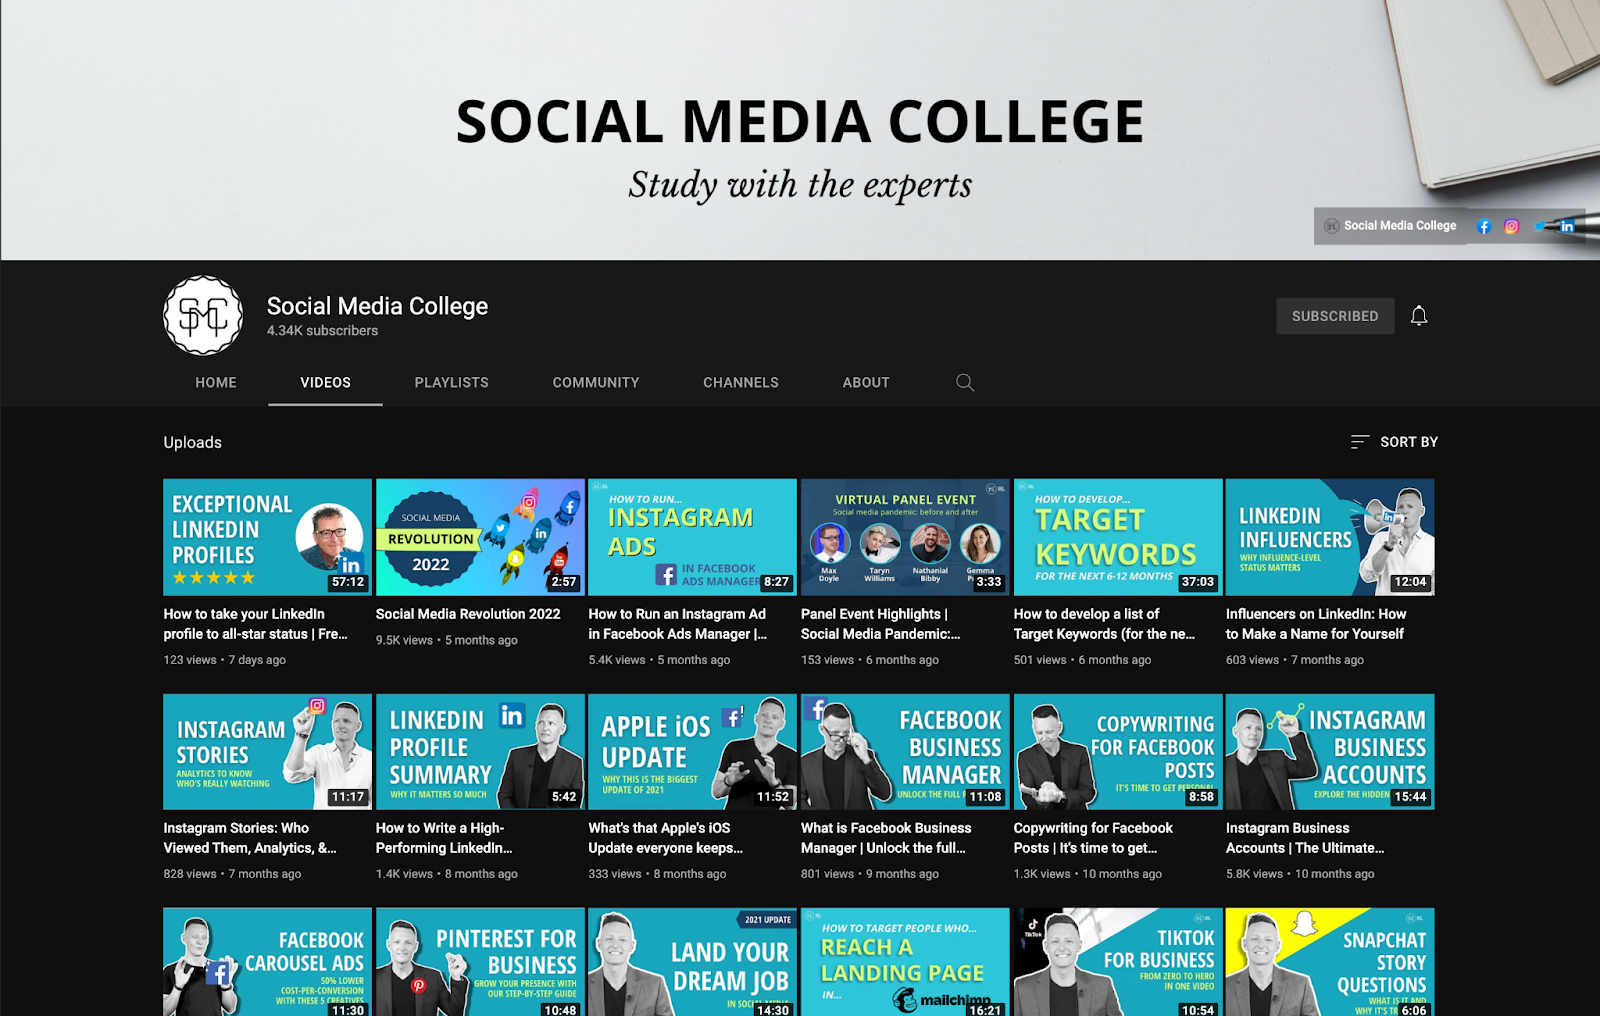
Task: Open Social Media College banner website link
Action: (1390, 226)
